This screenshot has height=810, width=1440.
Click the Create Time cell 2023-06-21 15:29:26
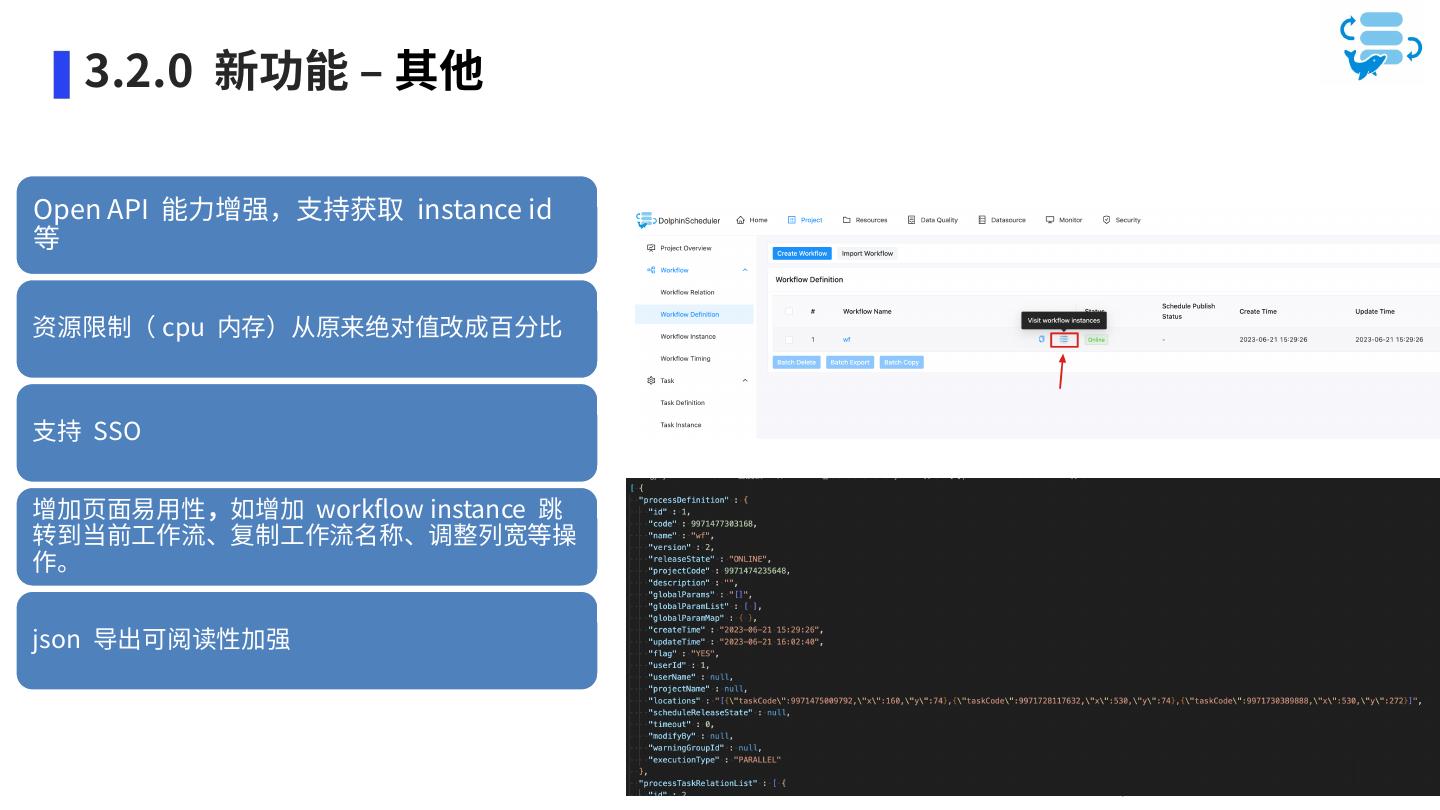click(x=1273, y=340)
